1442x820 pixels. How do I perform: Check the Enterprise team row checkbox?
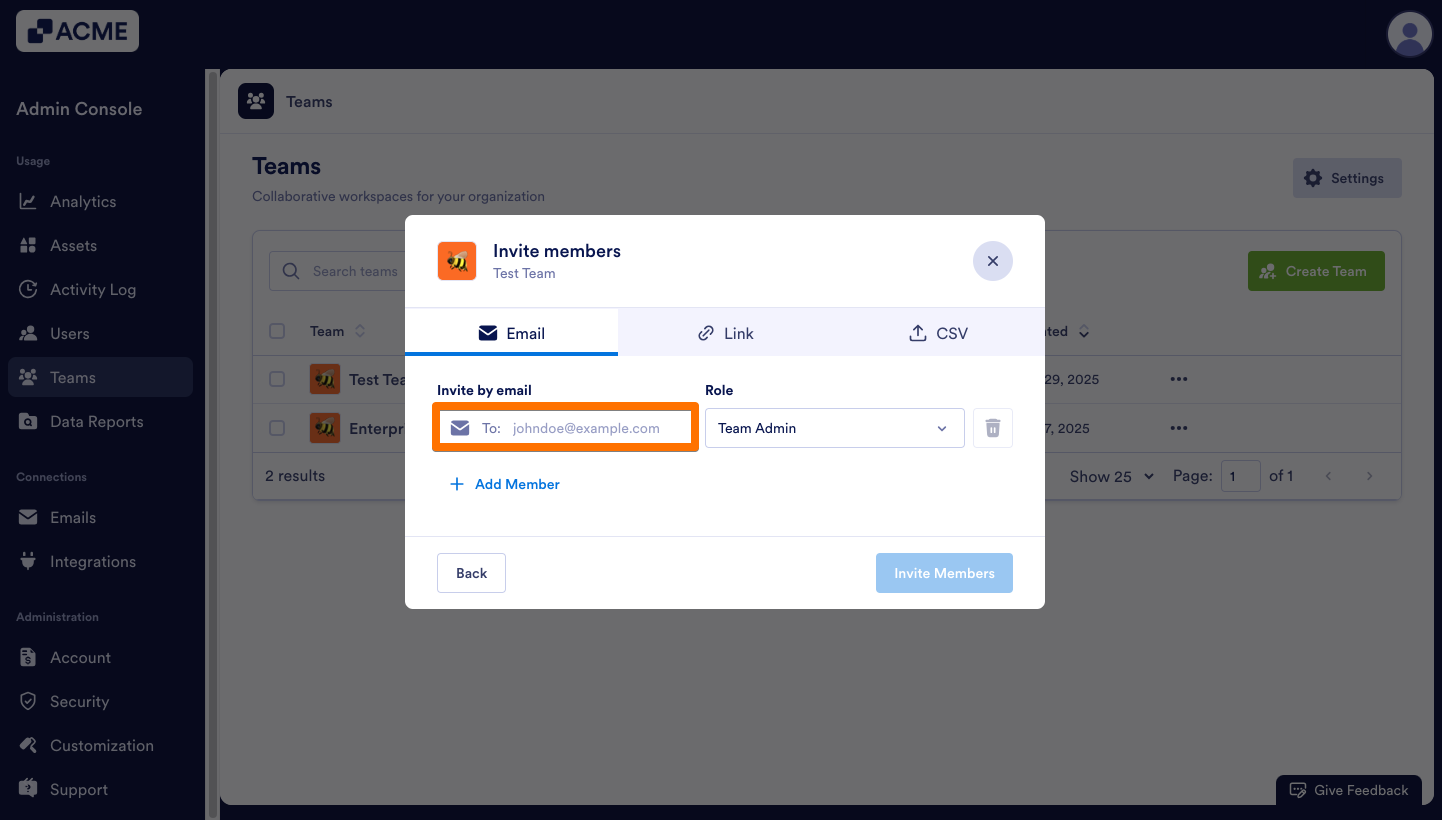(x=277, y=427)
